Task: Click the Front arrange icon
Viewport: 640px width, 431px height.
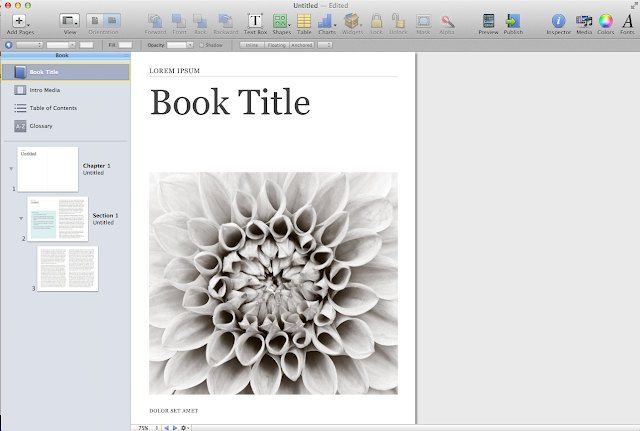Action: click(179, 21)
